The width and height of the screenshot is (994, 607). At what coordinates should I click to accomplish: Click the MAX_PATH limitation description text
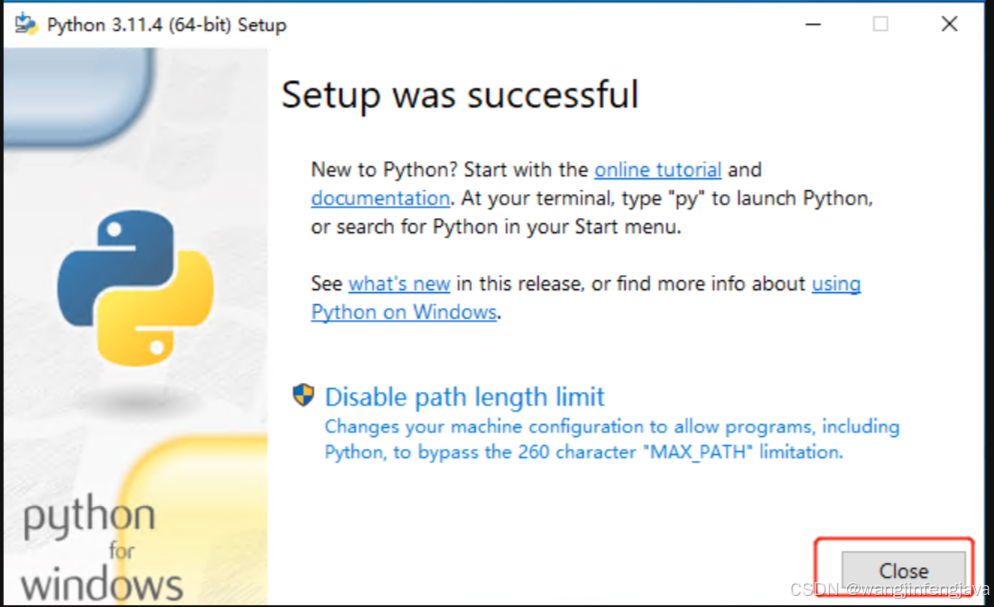tap(612, 439)
